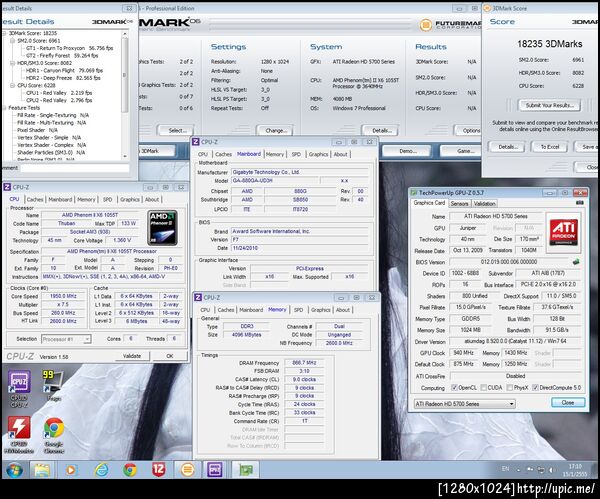Toggle the PhysX checkbox in GPU-Z
The width and height of the screenshot is (600, 499).
pos(507,387)
